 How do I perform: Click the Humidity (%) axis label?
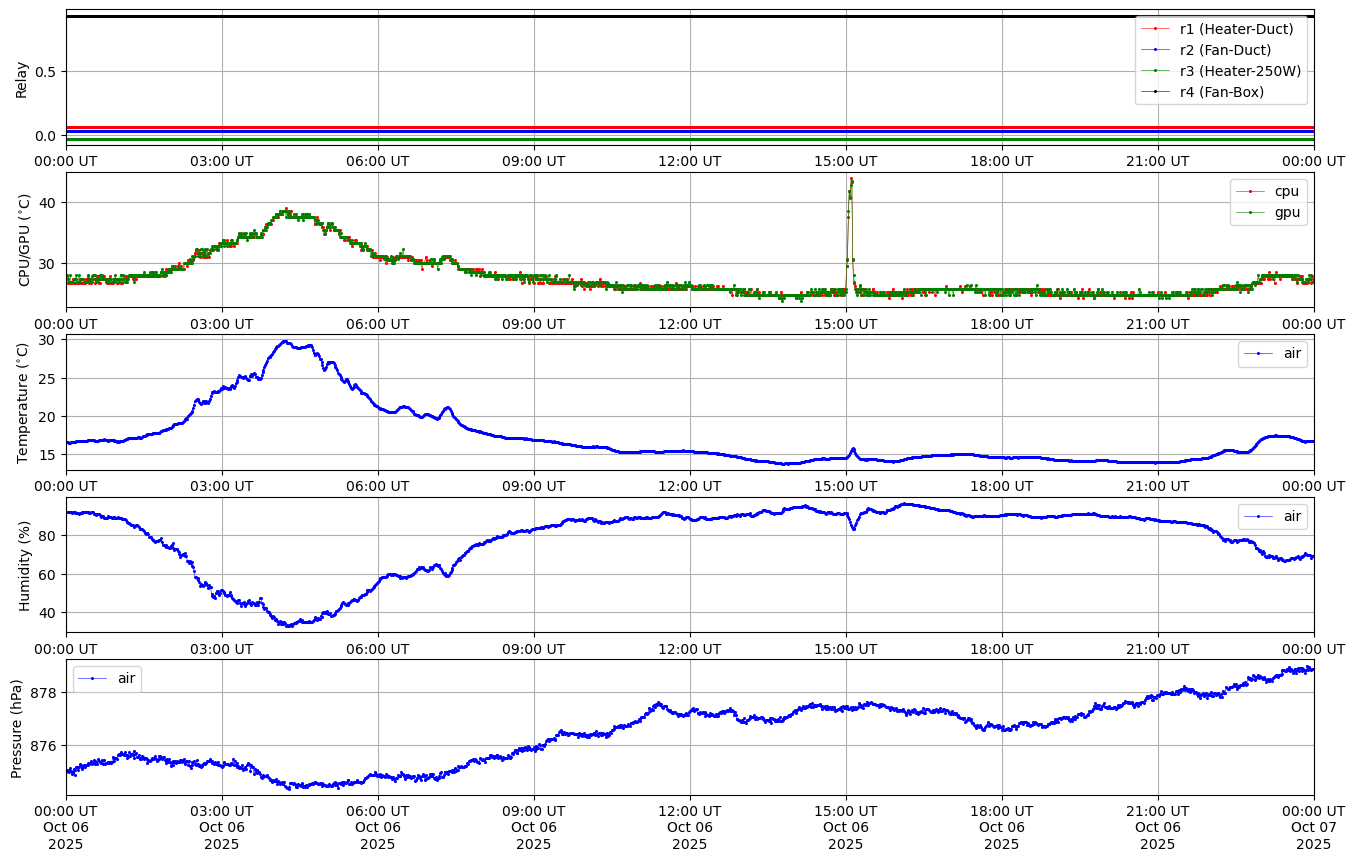[x=24, y=565]
